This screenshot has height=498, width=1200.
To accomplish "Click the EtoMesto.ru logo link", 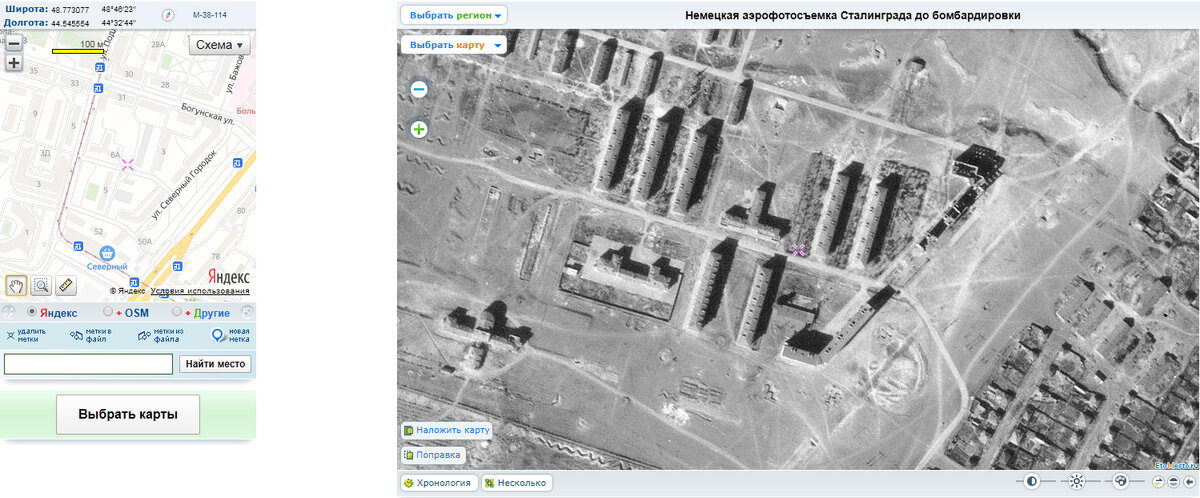I will (1176, 466).
